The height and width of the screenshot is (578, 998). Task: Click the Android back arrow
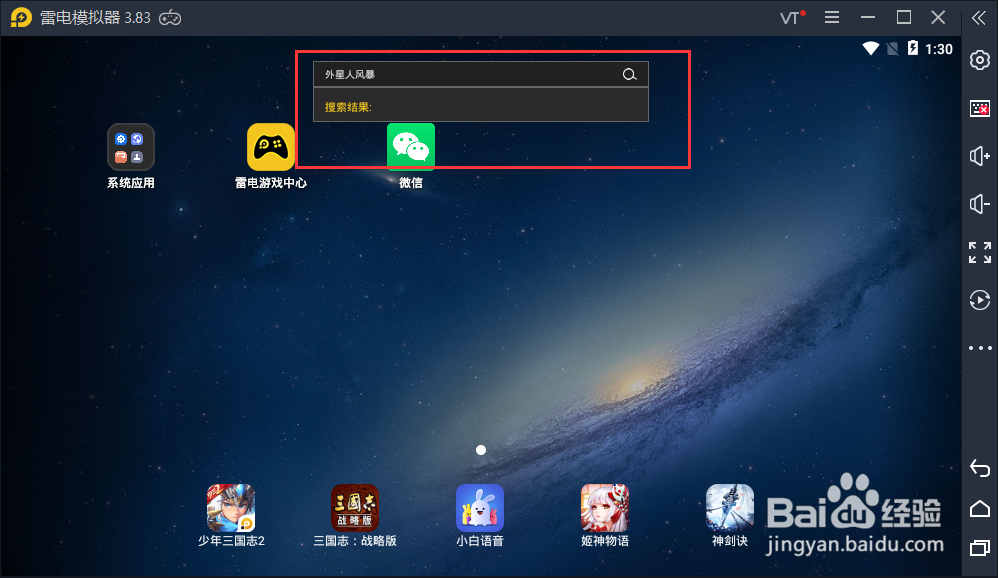point(980,469)
